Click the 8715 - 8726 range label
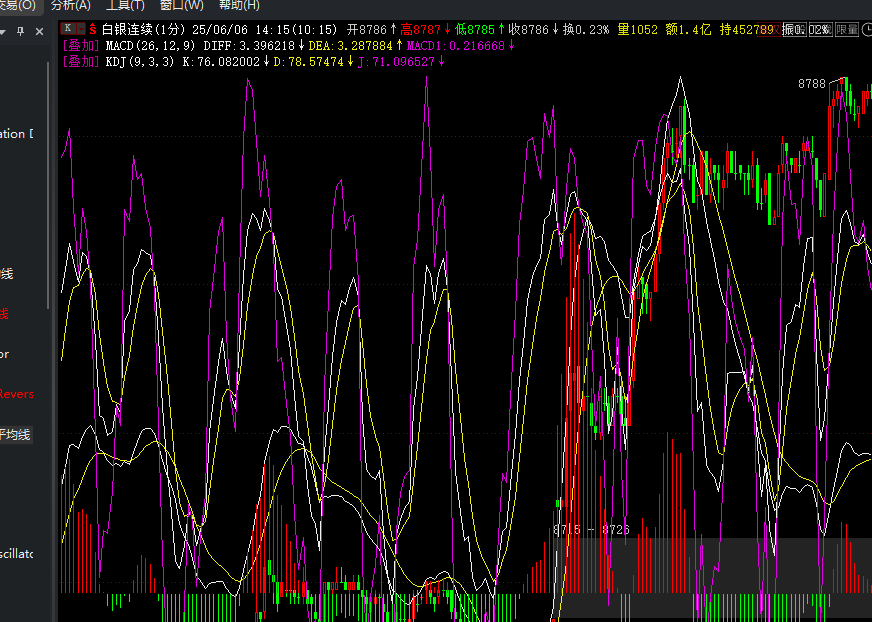 coord(592,530)
